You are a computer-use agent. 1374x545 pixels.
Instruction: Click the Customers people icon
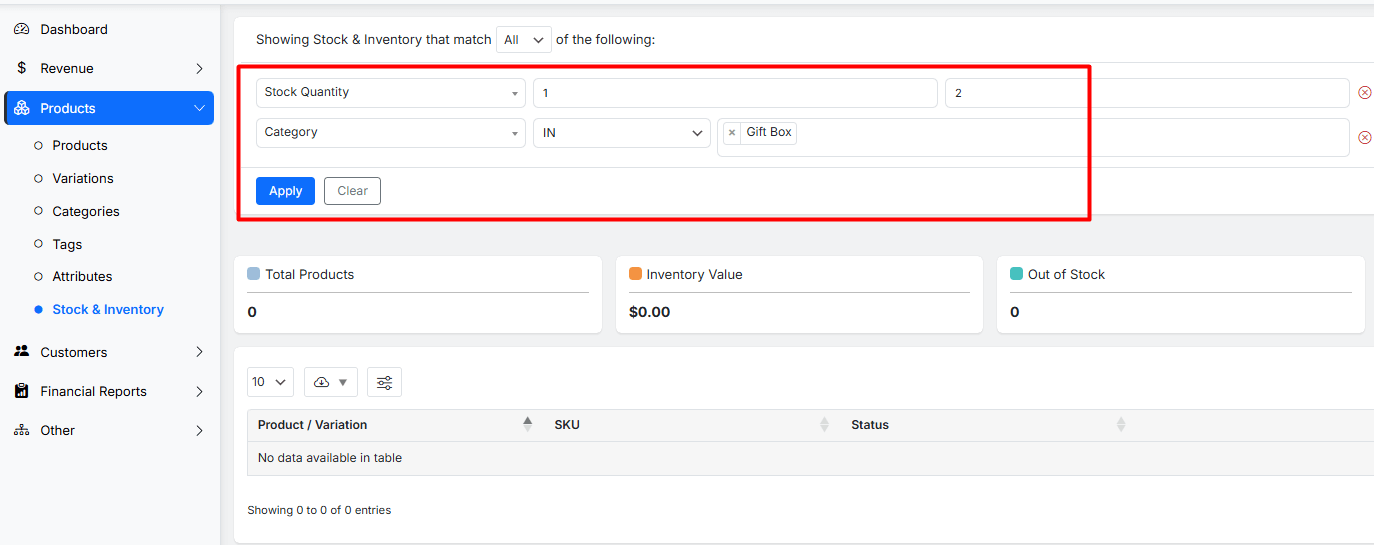pos(21,352)
